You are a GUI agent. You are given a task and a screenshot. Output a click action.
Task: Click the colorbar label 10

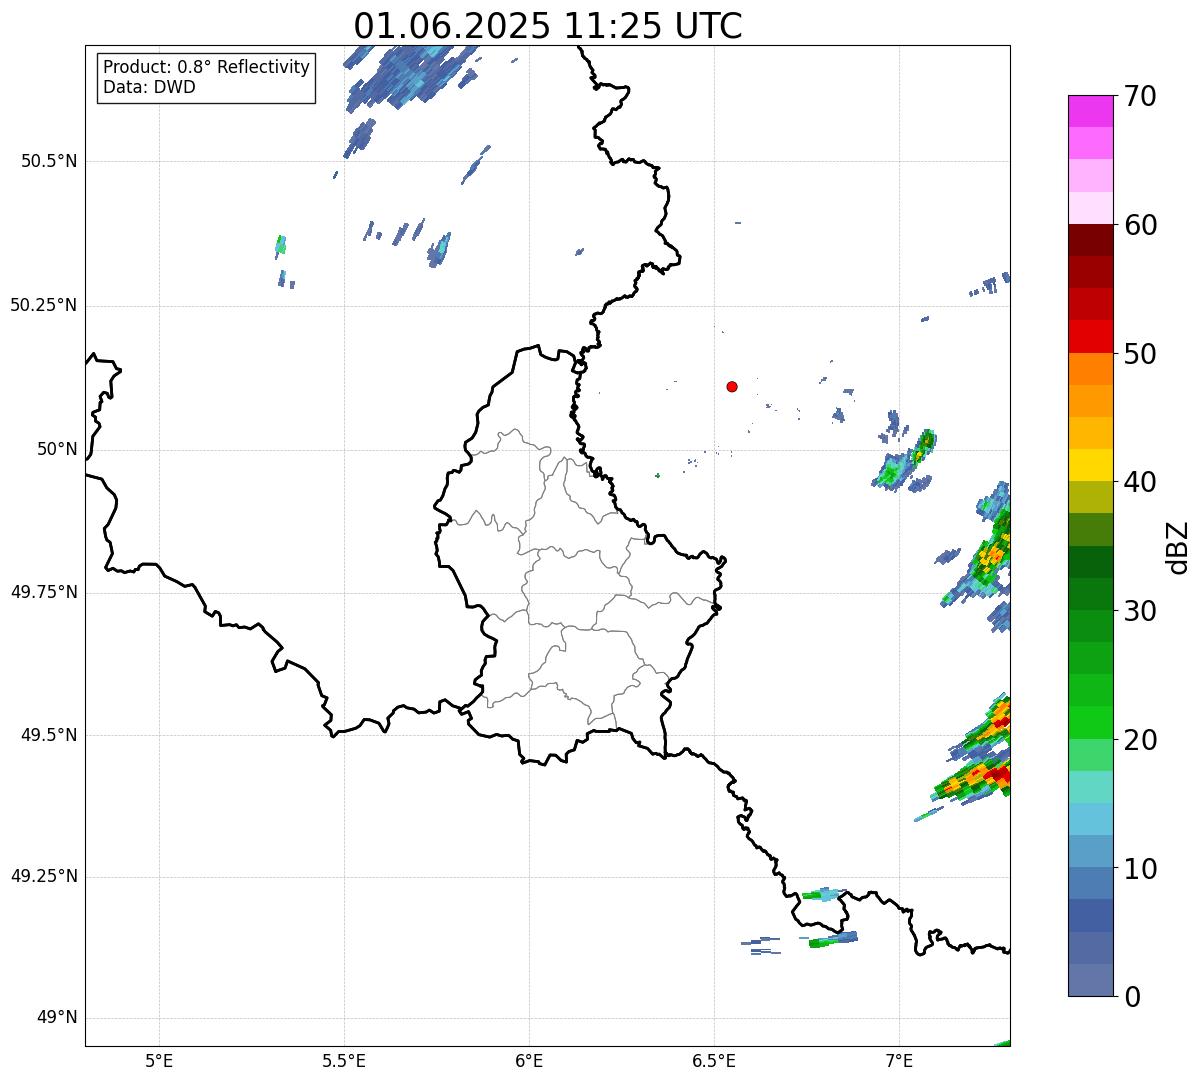(x=1140, y=868)
